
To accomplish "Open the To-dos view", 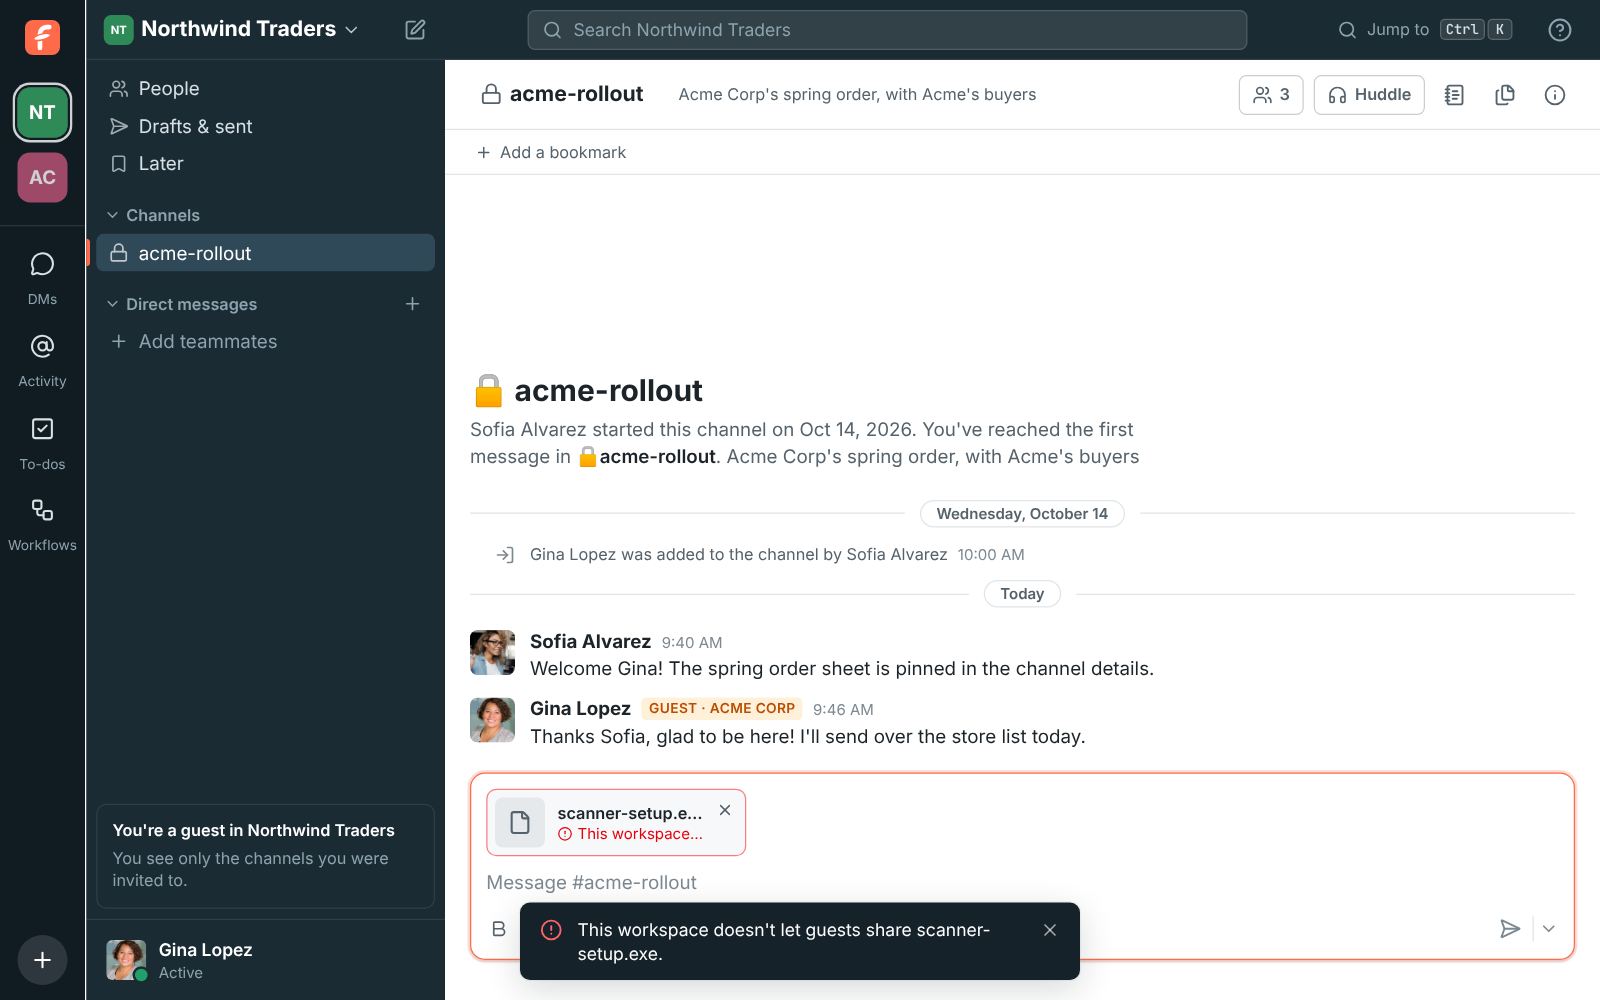I will click(x=42, y=443).
